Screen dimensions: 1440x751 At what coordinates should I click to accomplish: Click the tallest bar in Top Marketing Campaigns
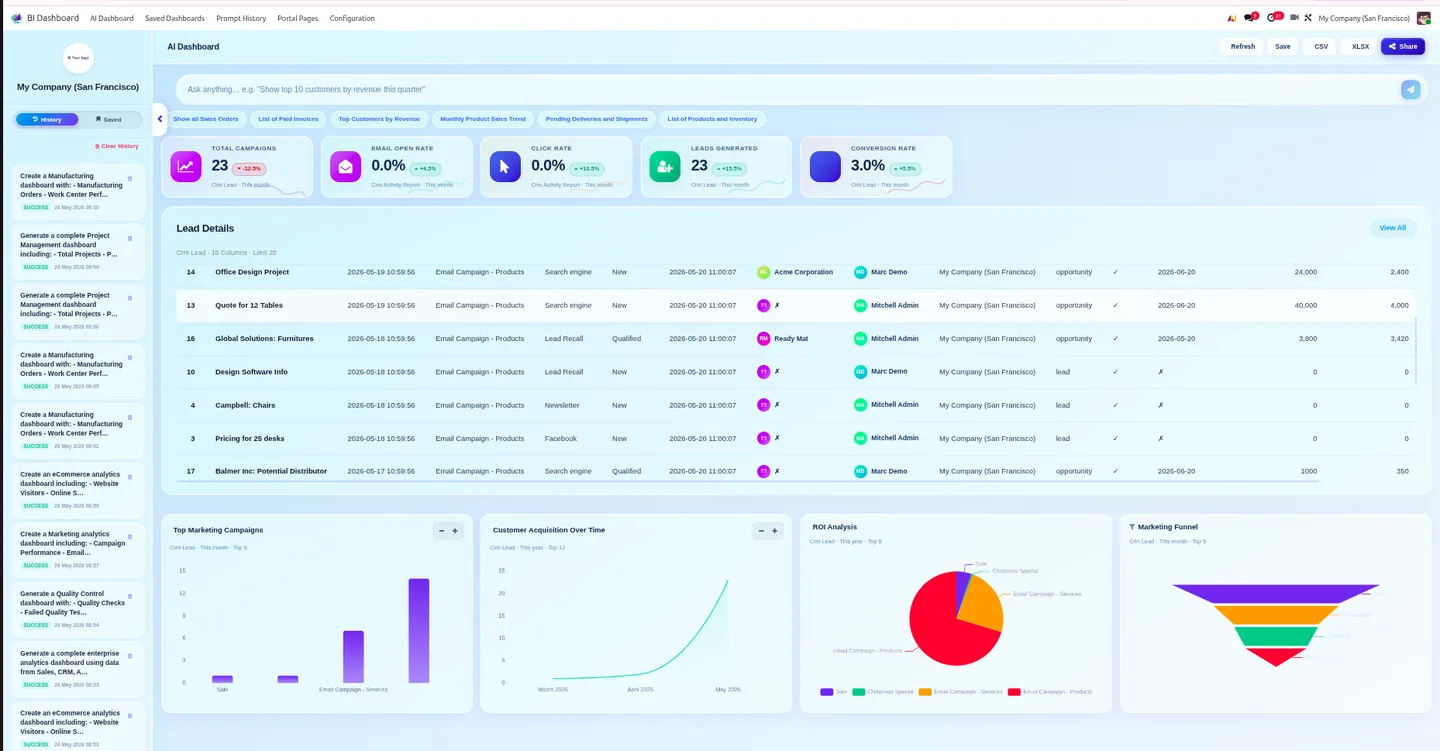(x=419, y=631)
